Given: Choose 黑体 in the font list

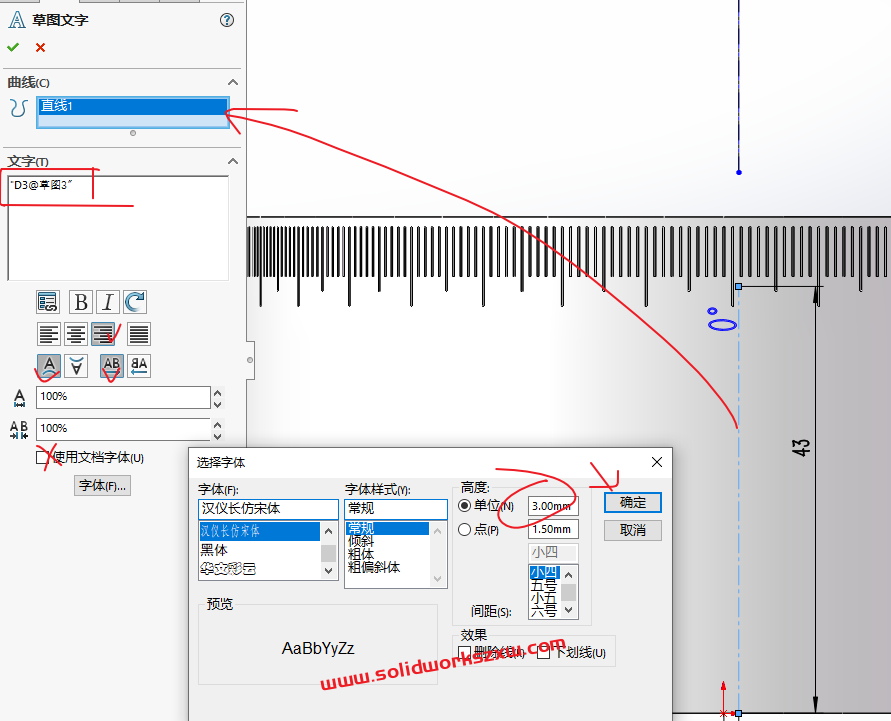Looking at the screenshot, I should tap(214, 550).
